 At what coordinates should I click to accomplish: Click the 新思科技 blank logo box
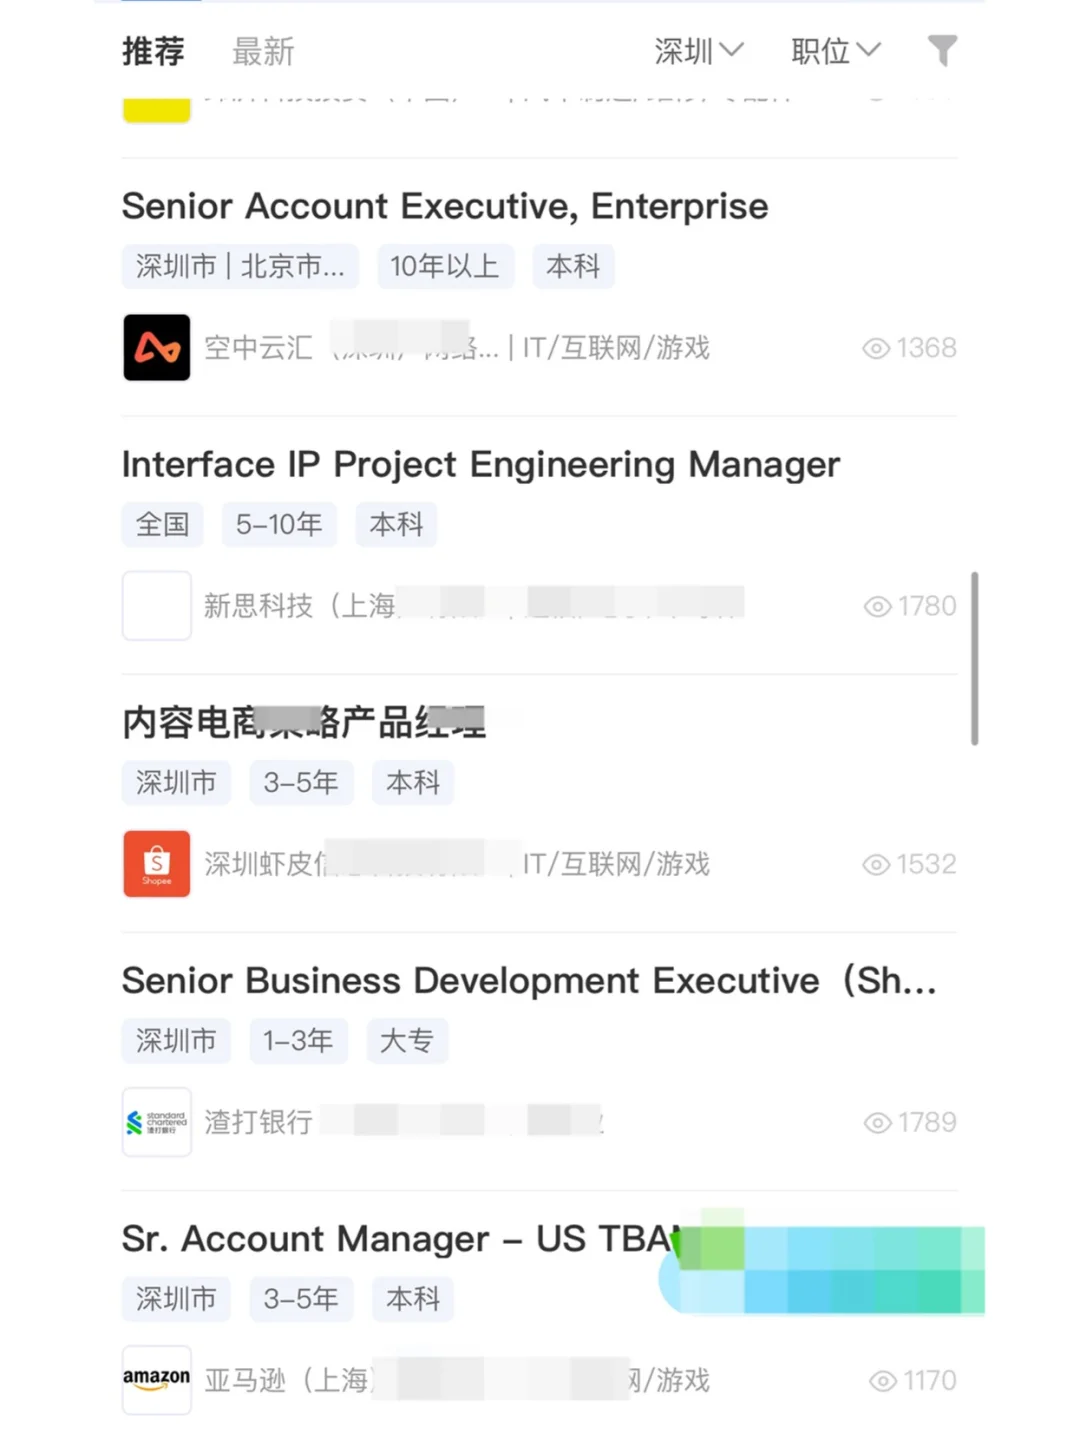157,605
